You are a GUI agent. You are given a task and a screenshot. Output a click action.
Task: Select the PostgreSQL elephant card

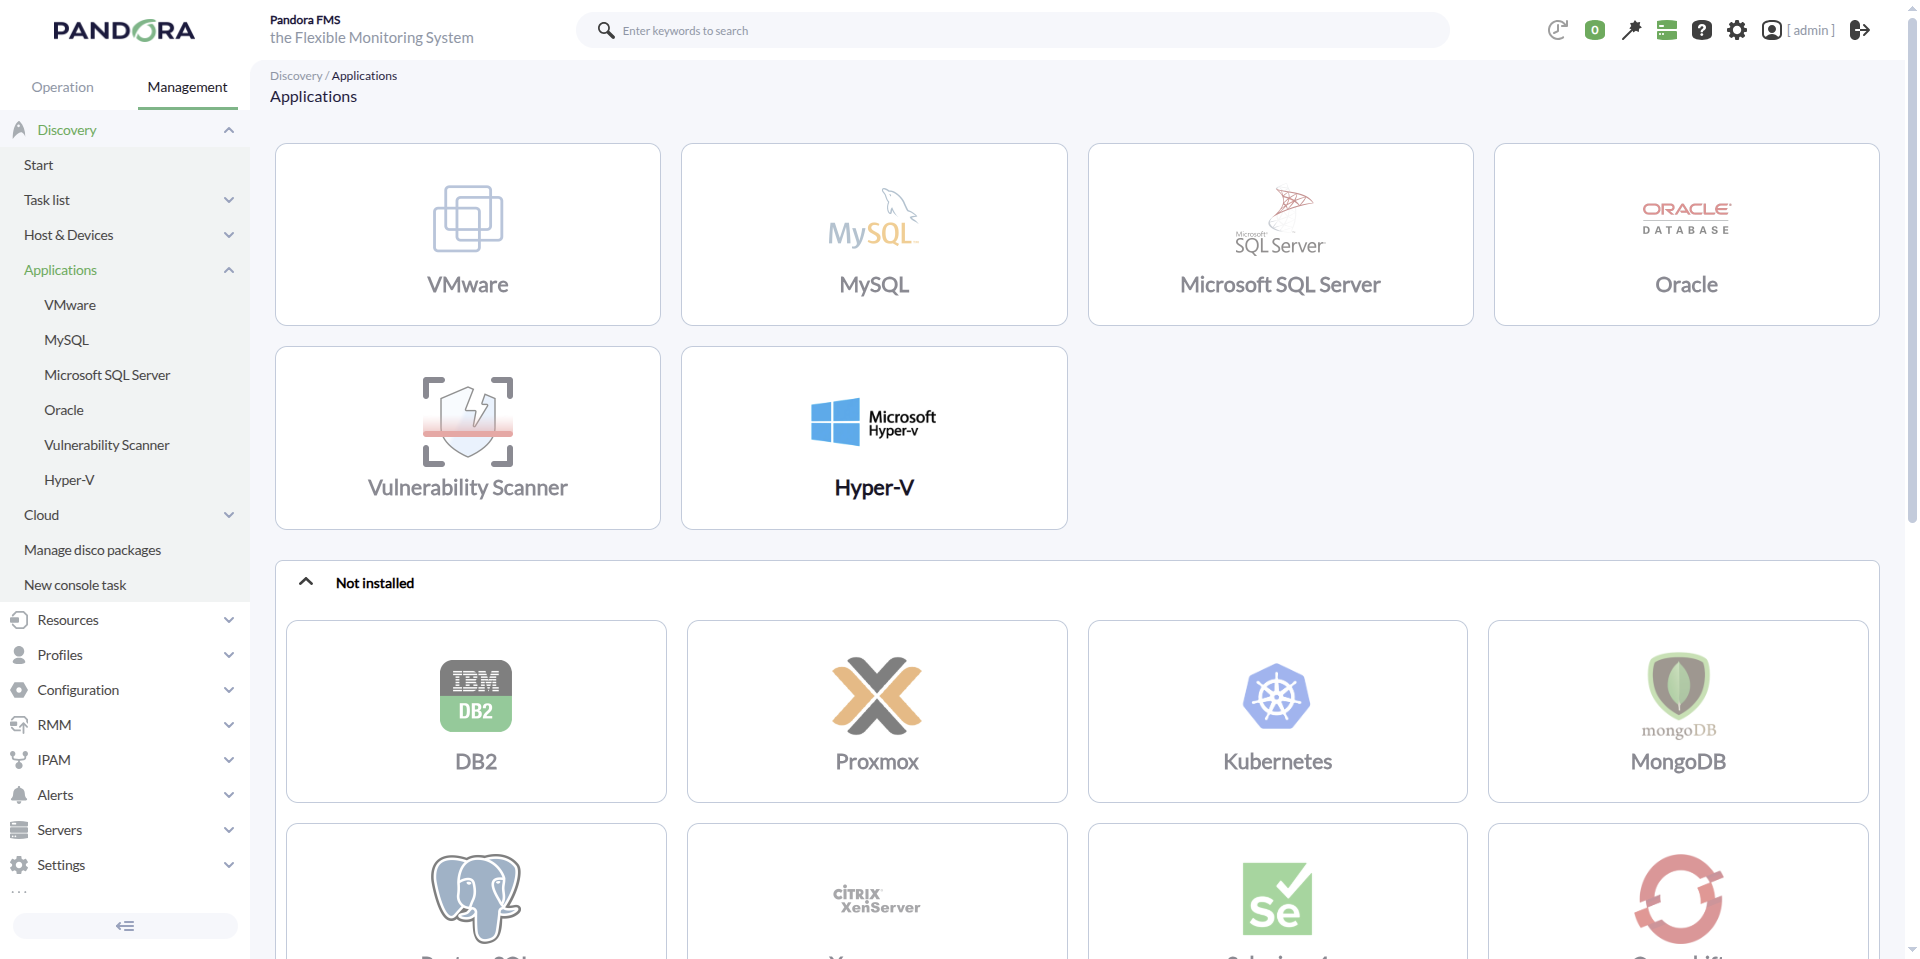tap(476, 891)
